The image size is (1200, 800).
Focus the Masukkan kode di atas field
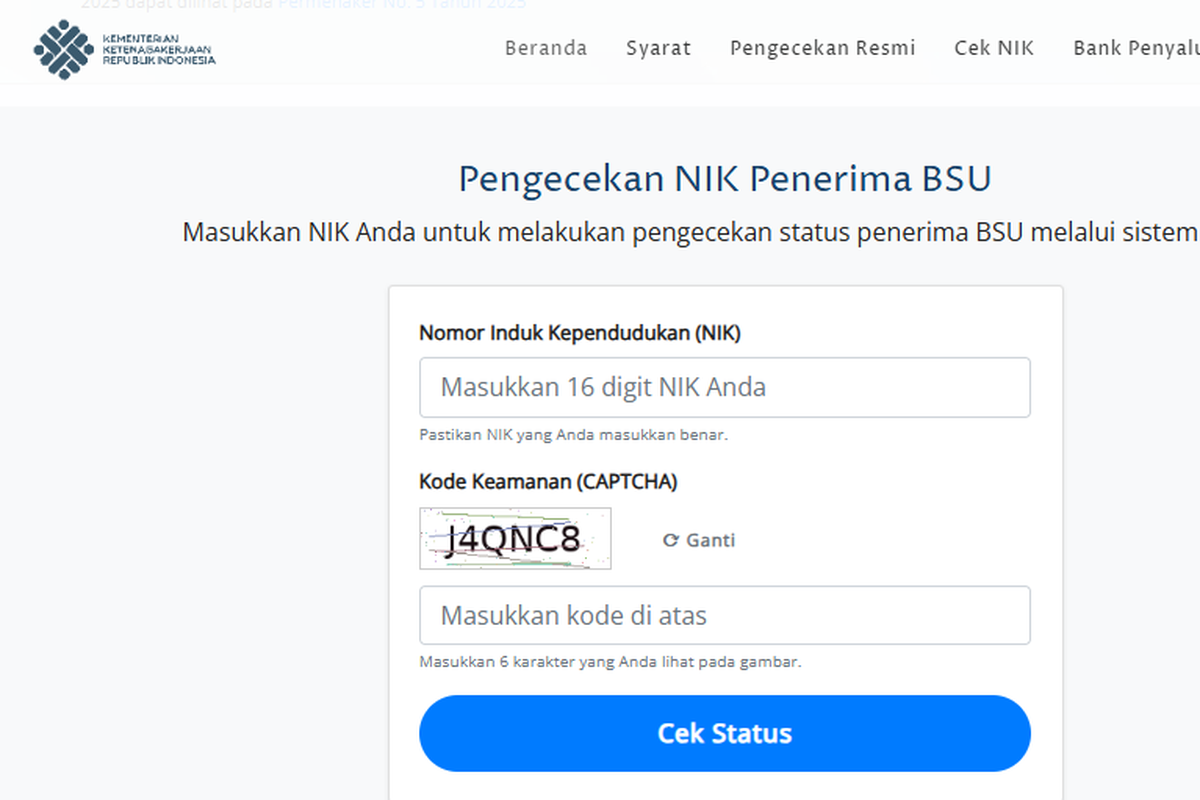(724, 615)
